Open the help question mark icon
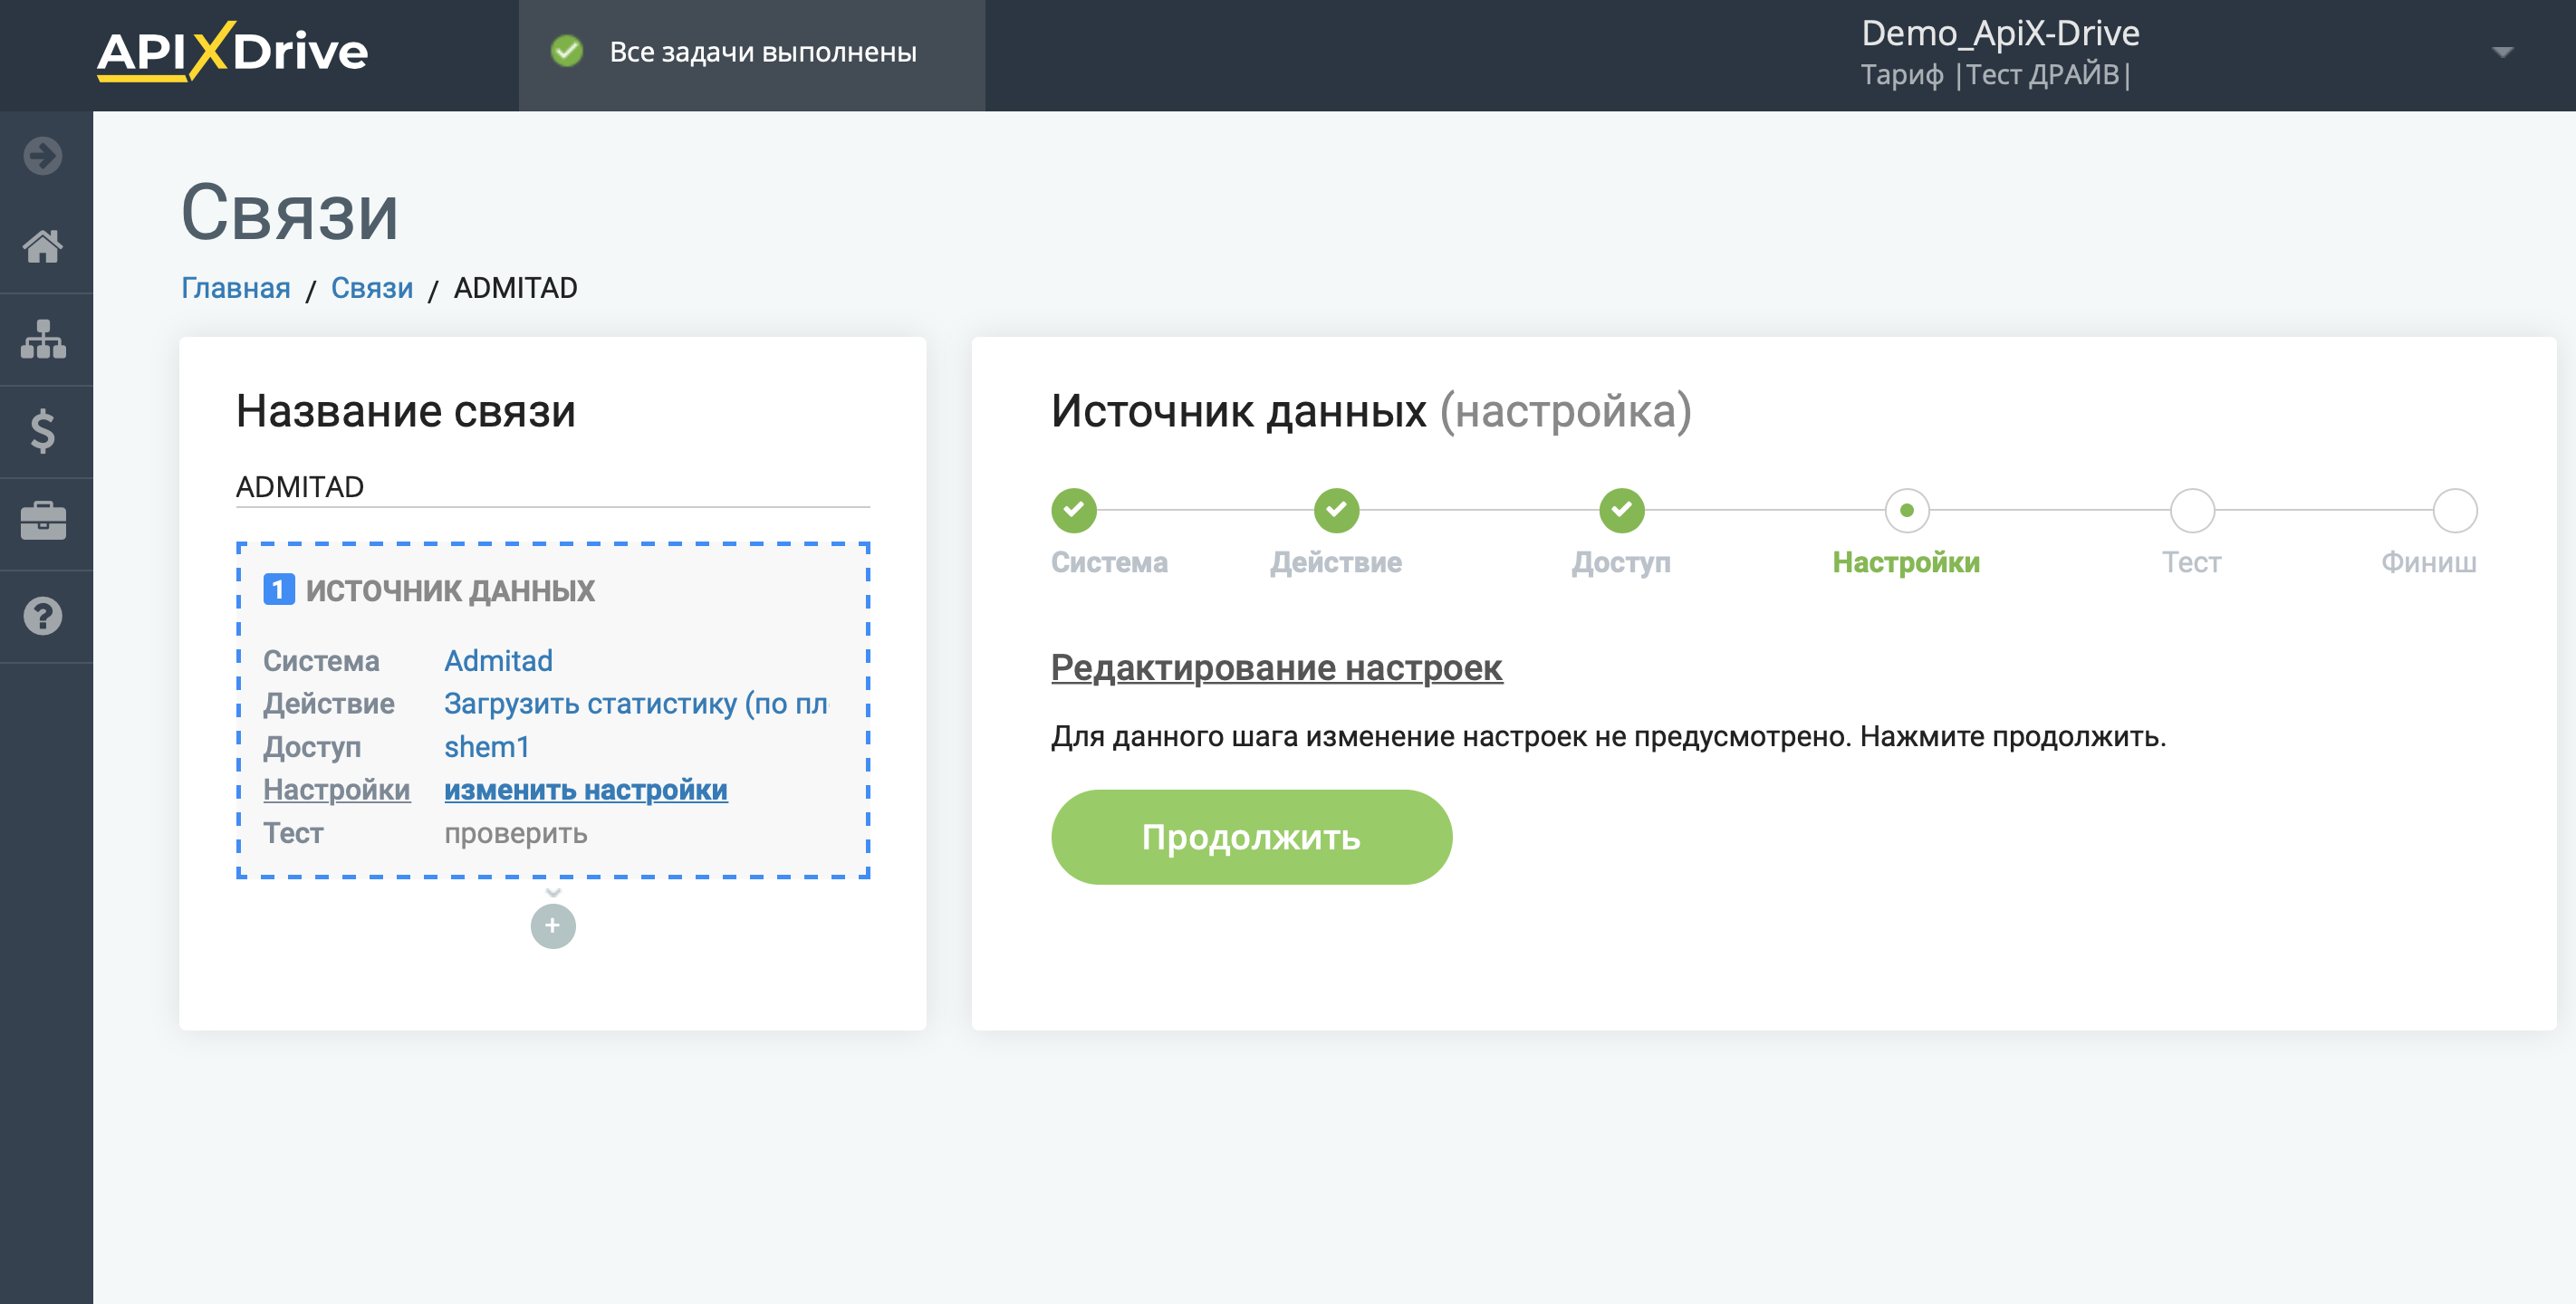Screen dimensions: 2576x1304 coord(43,616)
